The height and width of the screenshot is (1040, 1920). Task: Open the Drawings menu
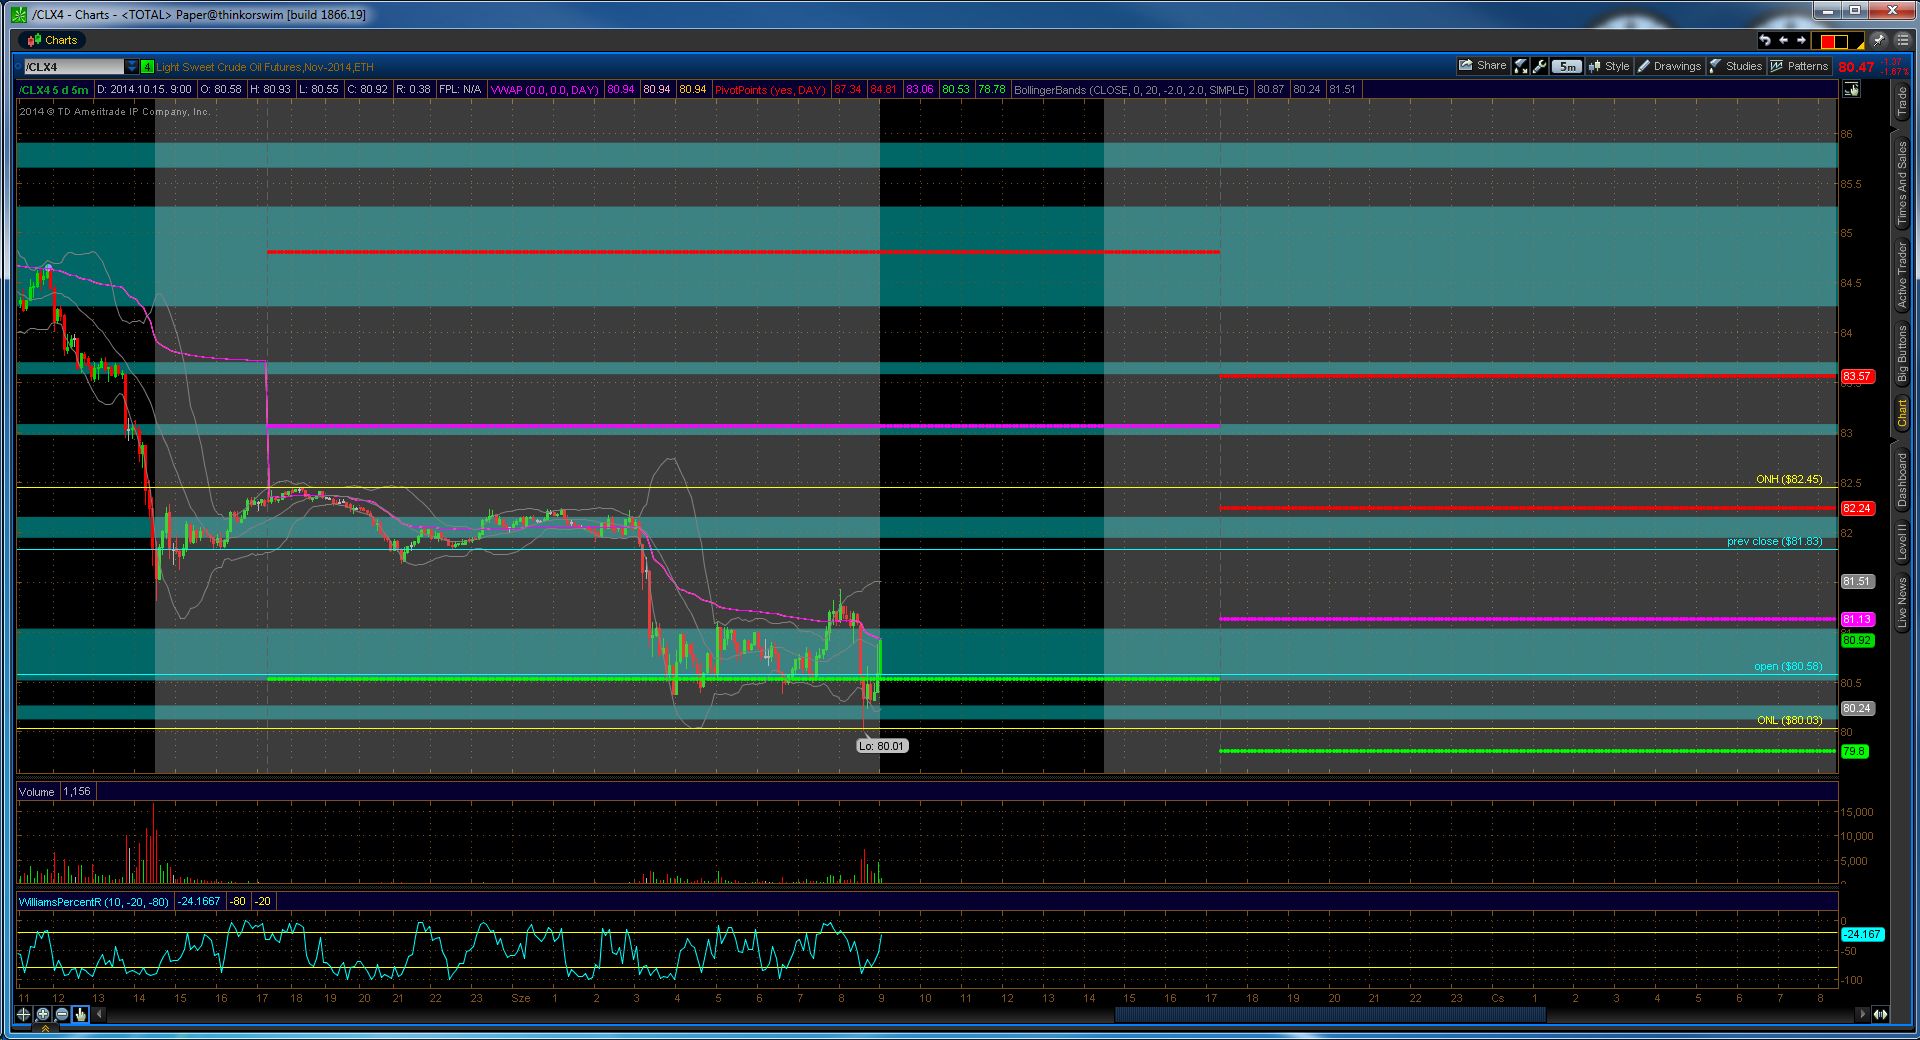pyautogui.click(x=1669, y=66)
